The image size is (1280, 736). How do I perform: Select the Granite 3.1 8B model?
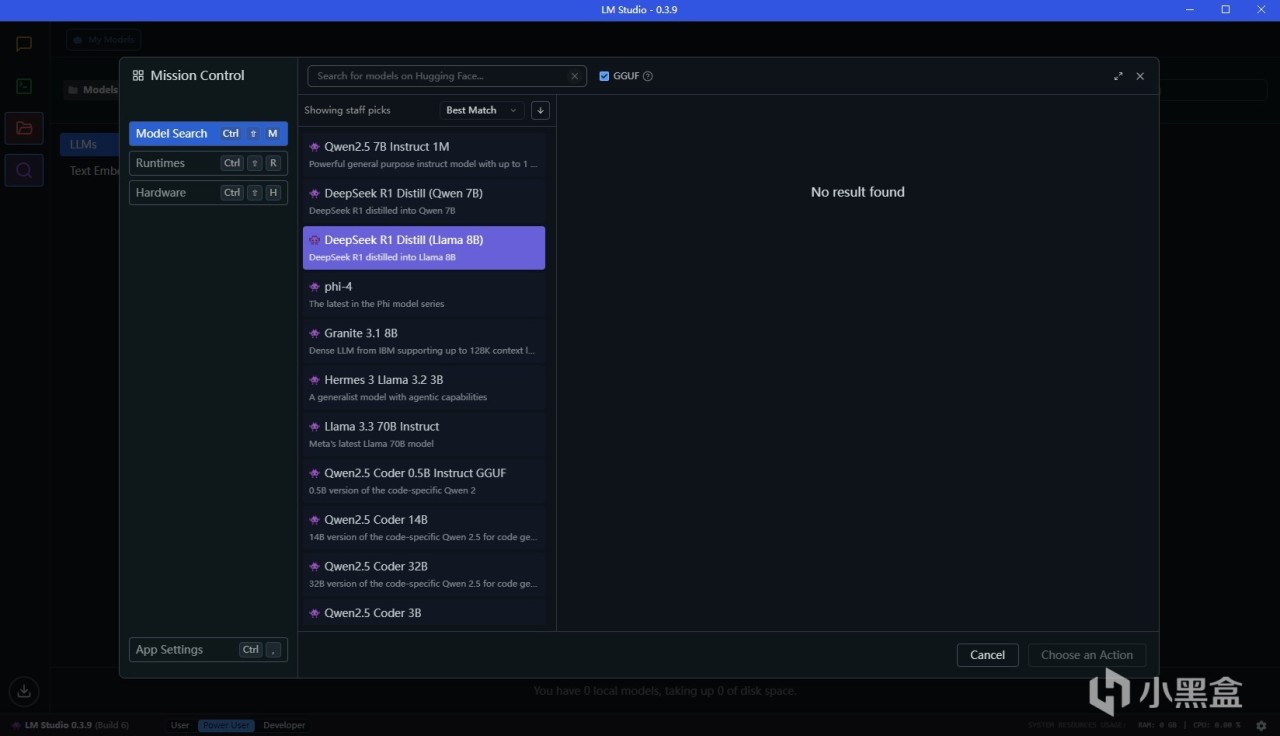coord(424,341)
